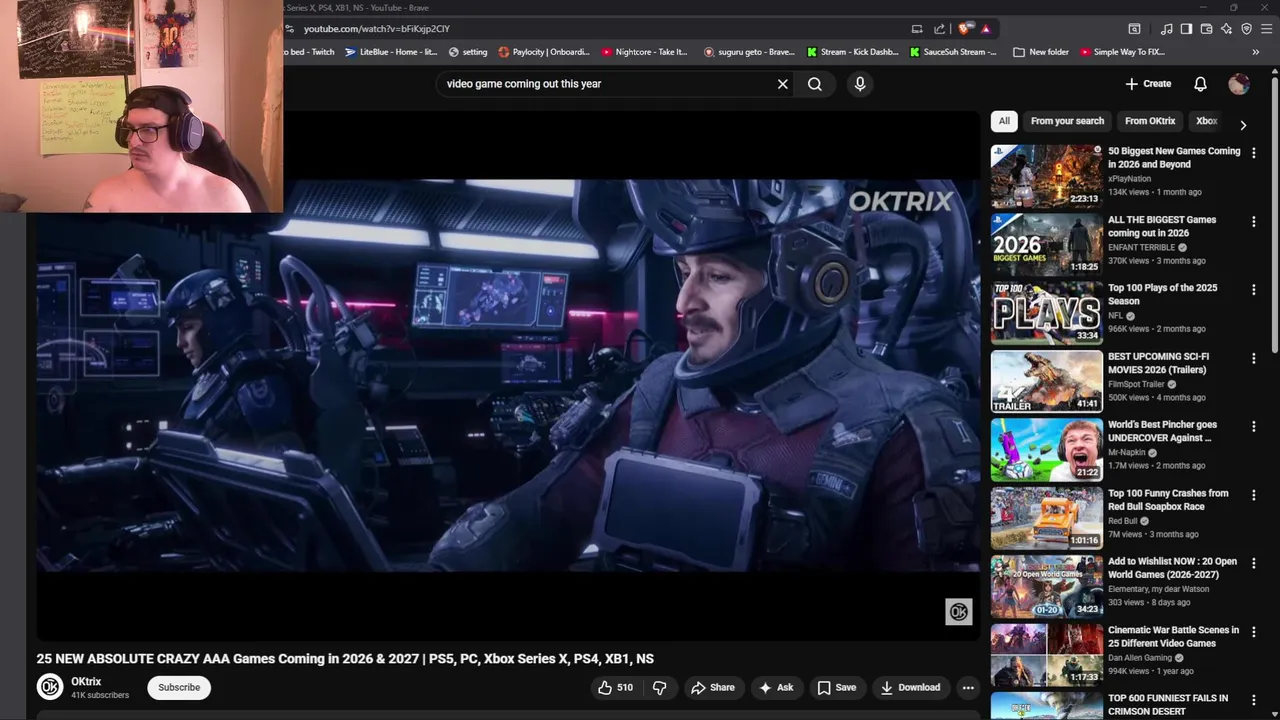Open New folder bookmarks folder
This screenshot has width=1280, height=720.
tap(1041, 52)
